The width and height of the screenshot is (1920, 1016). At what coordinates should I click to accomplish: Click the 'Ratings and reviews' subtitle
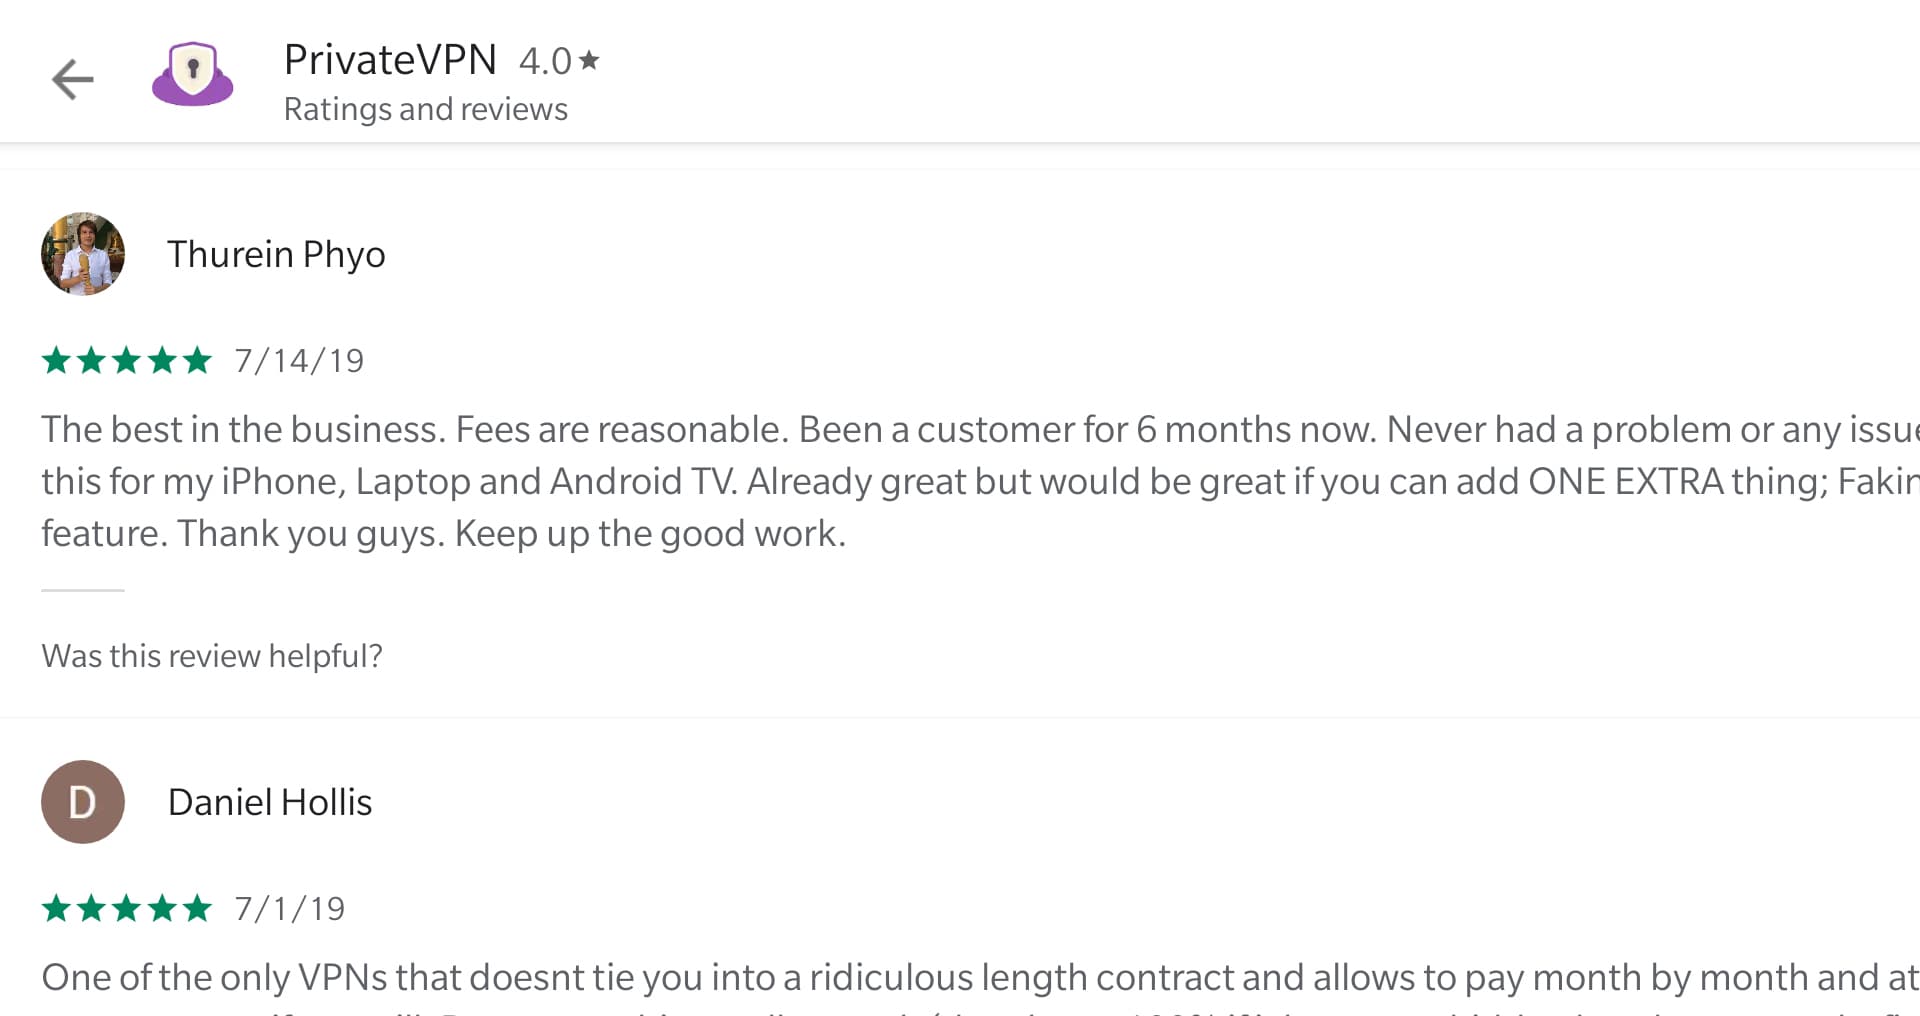point(426,109)
